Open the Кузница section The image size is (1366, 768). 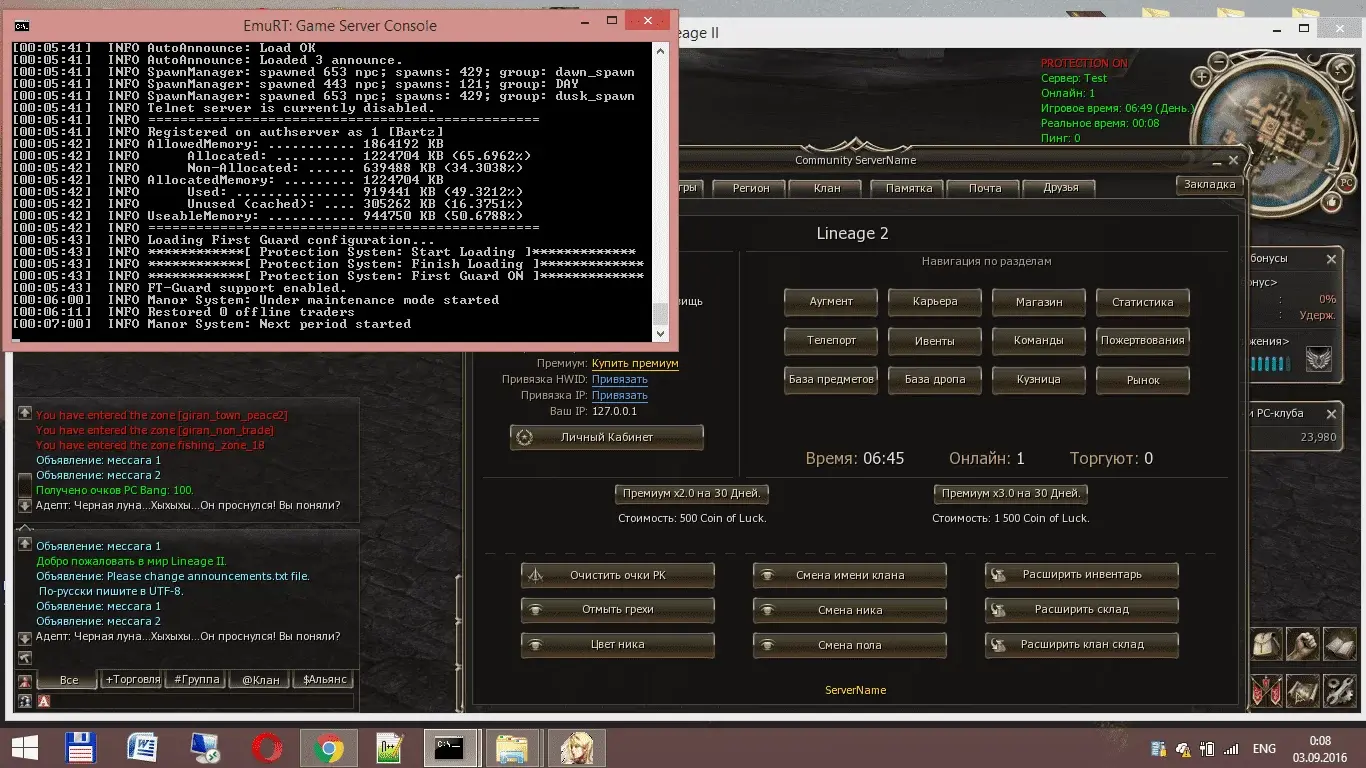click(1039, 379)
